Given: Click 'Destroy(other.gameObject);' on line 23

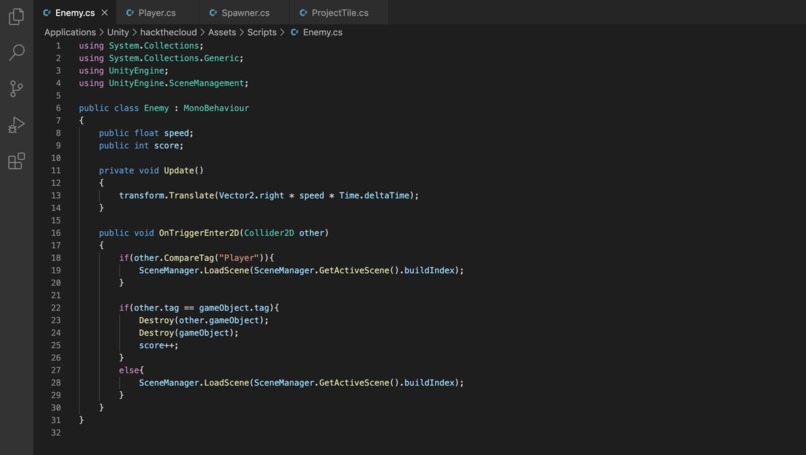Looking at the screenshot, I should coord(204,320).
